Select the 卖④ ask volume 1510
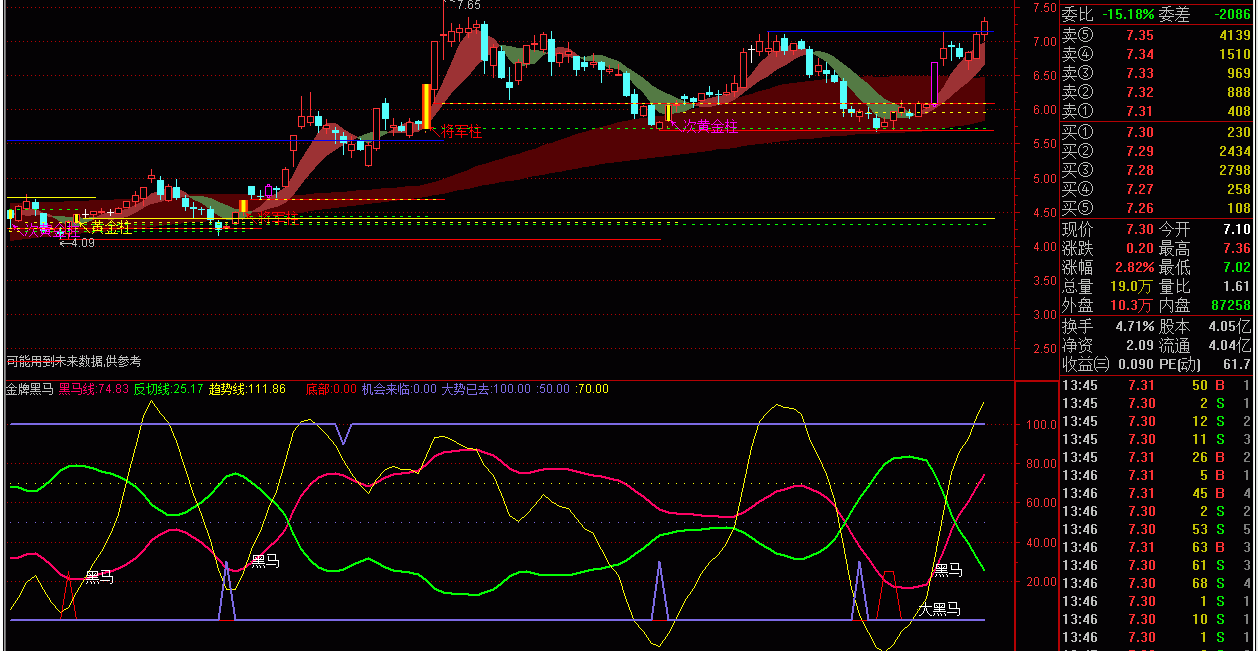Screen dimensions: 1260x651 click(x=1235, y=54)
